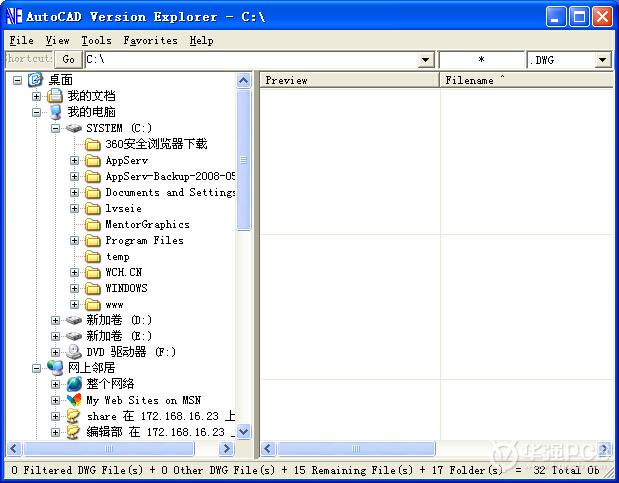
Task: Open the Tools menu
Action: [96, 40]
